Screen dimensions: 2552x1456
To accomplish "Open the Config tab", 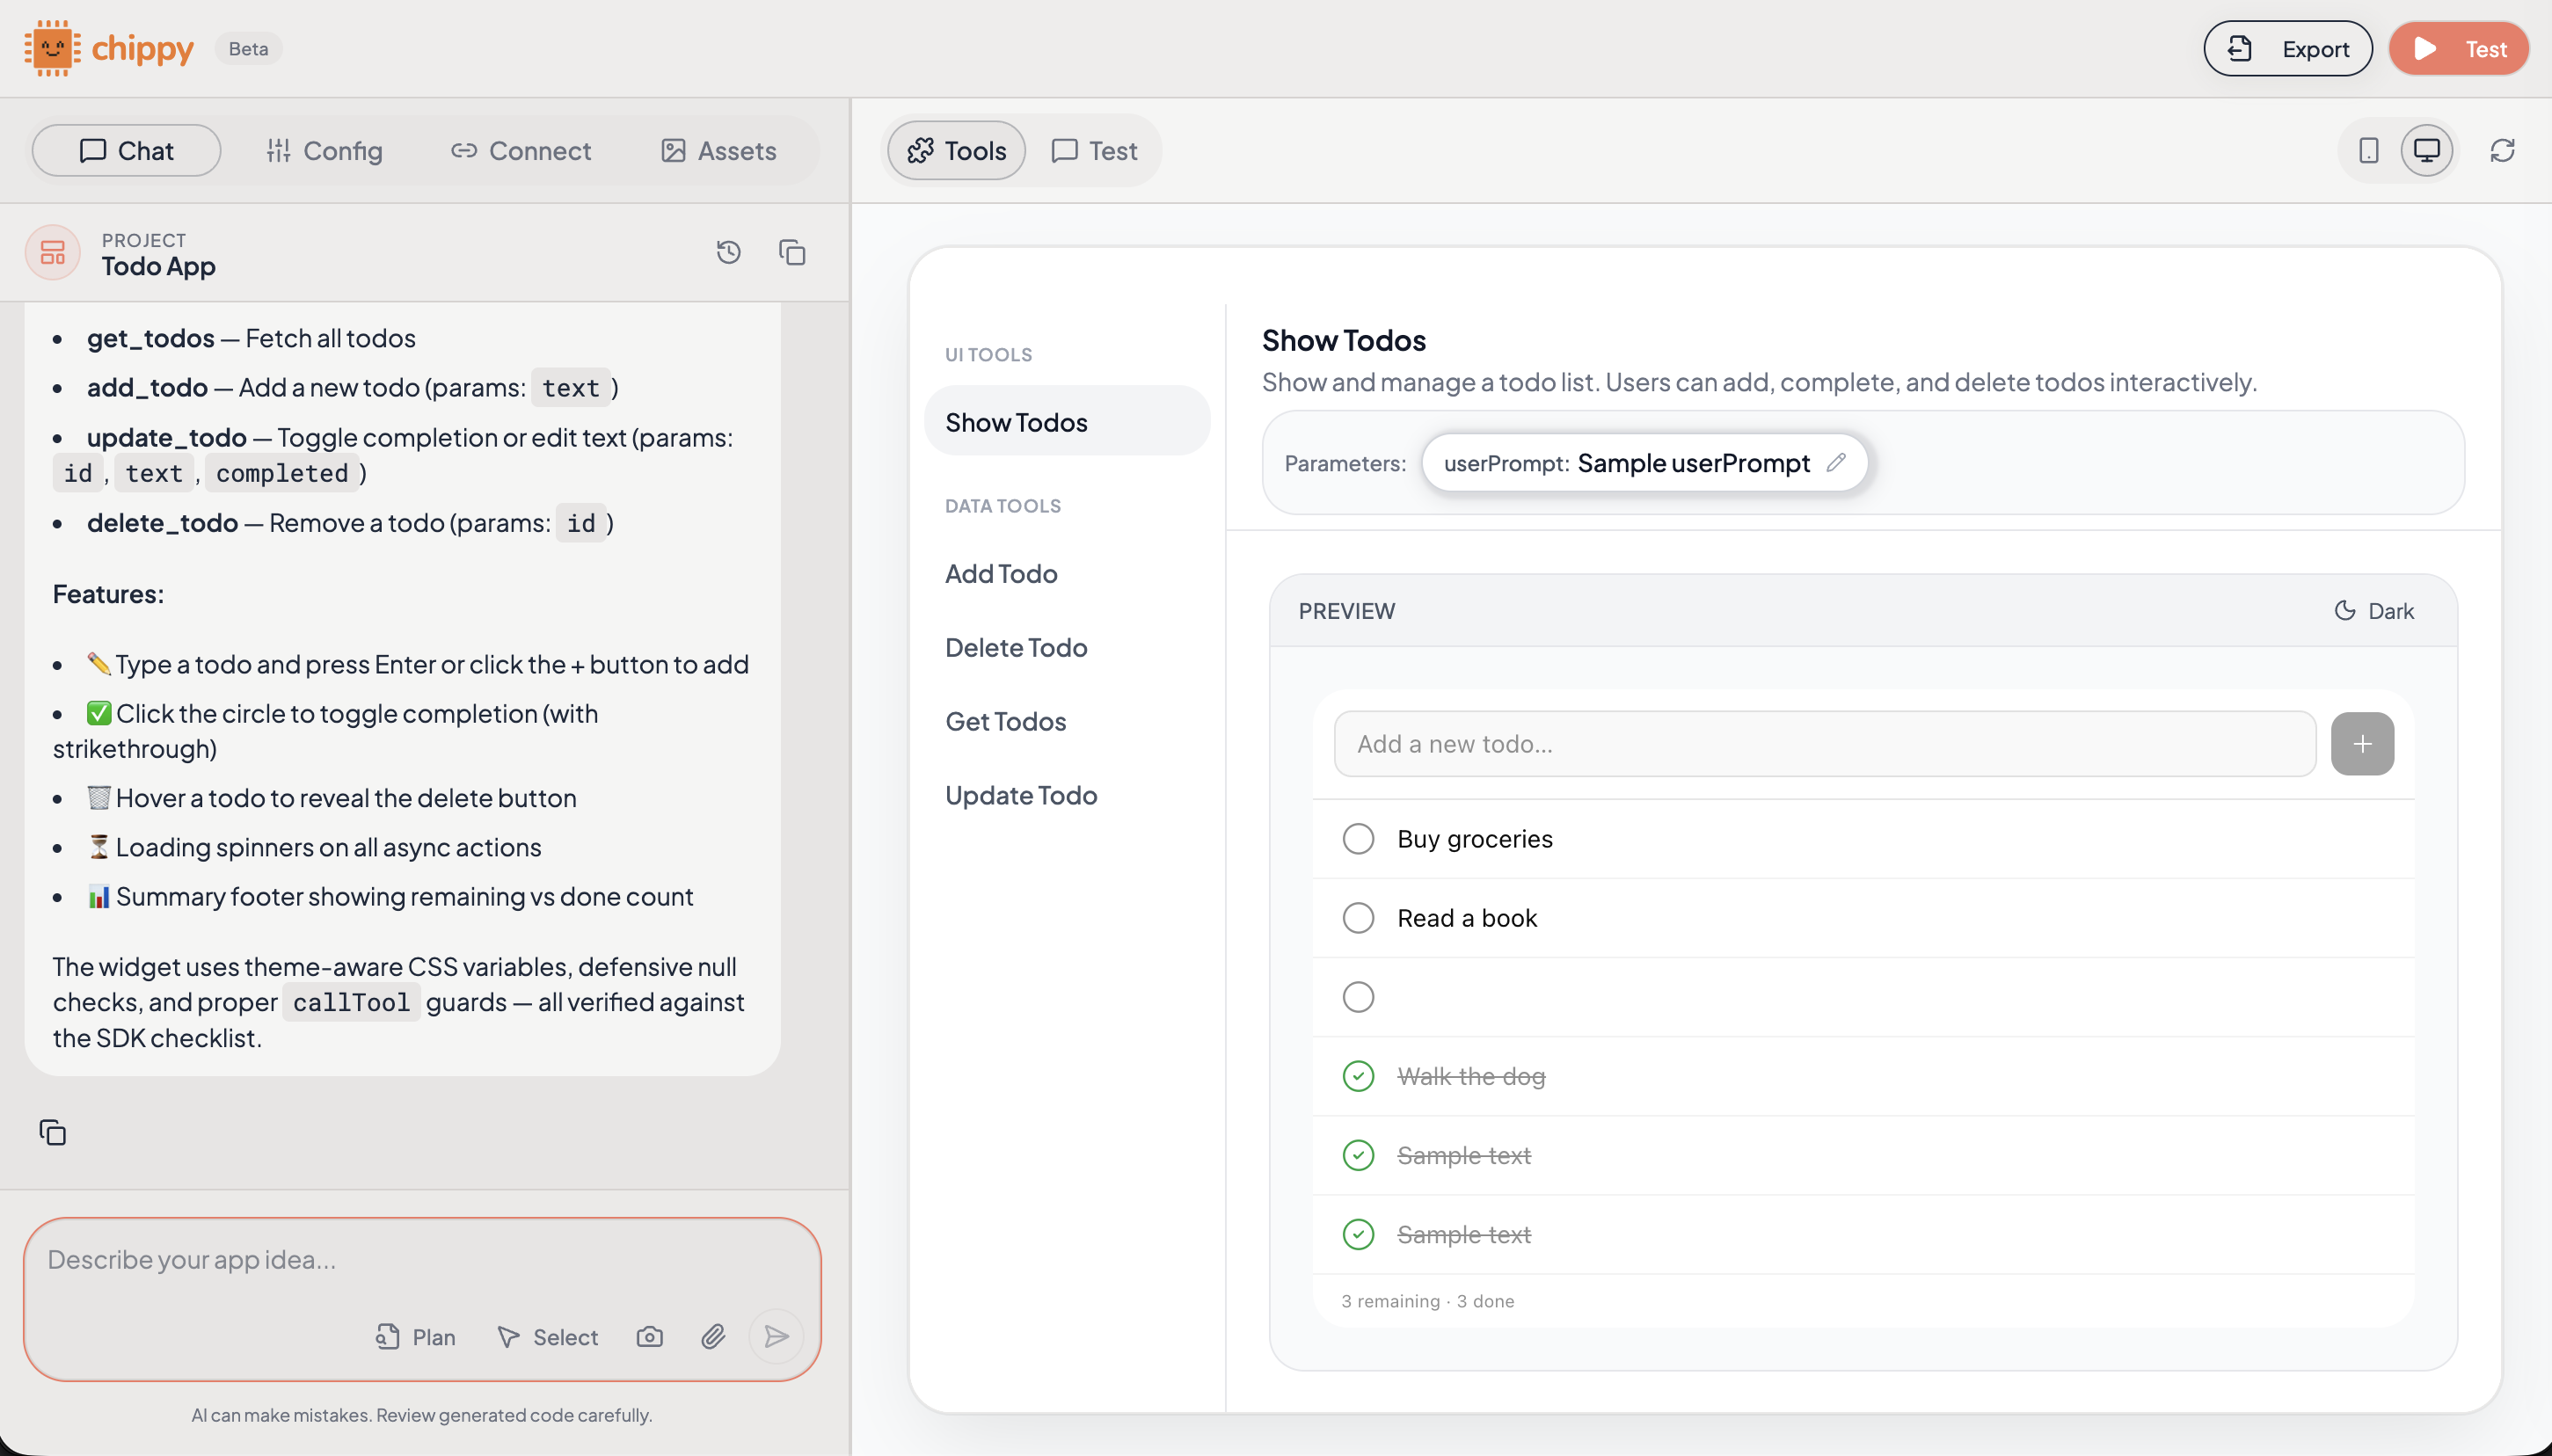I will tap(324, 150).
